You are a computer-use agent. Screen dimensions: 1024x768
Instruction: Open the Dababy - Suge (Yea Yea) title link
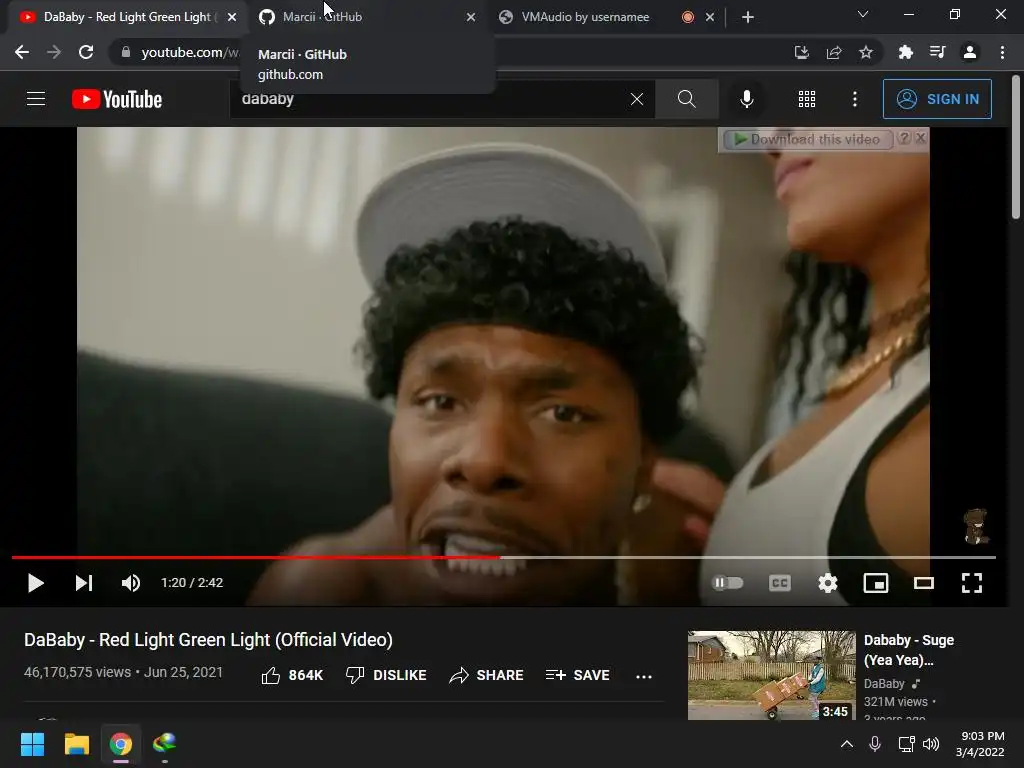pos(908,650)
